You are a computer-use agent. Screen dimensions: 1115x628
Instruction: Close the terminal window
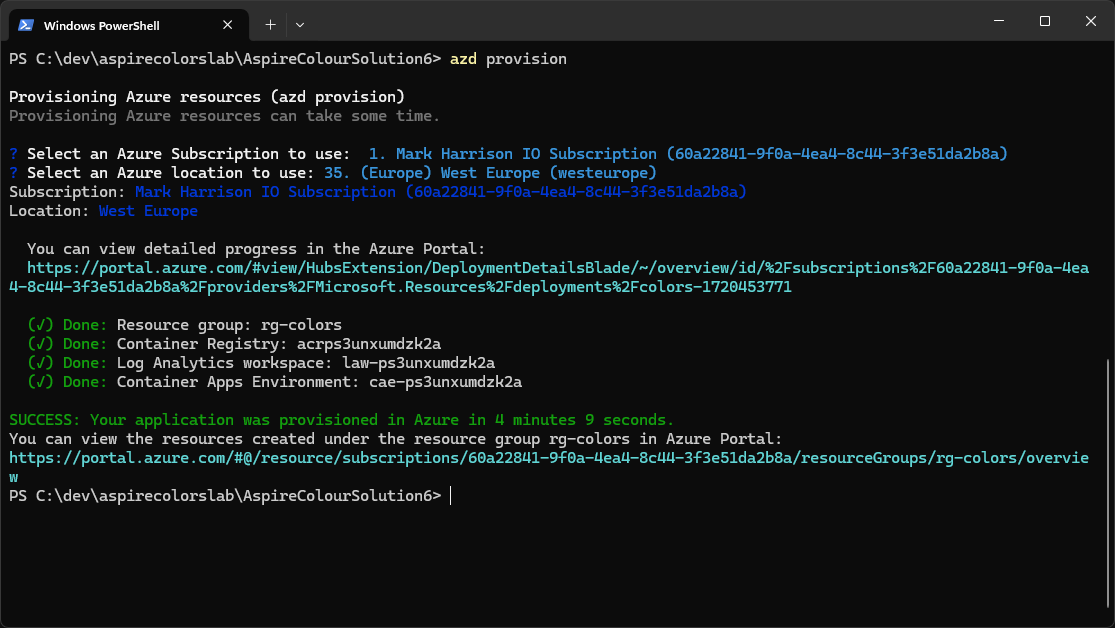point(1091,21)
